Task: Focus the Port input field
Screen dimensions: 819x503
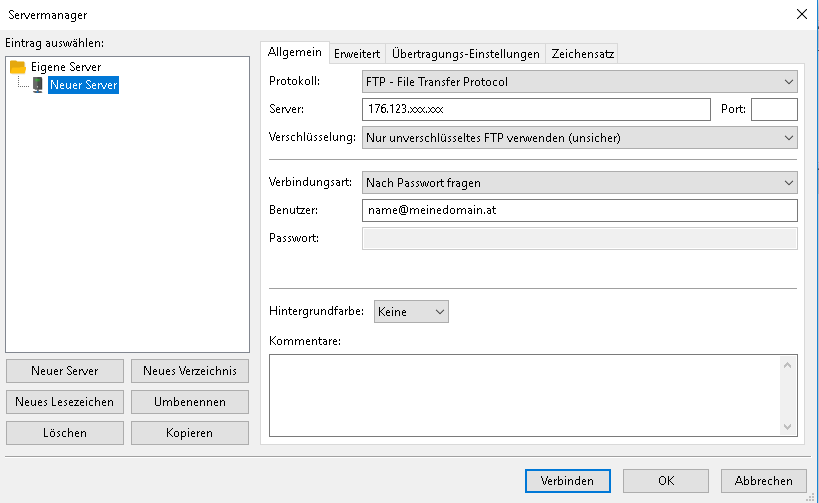Action: pos(773,109)
